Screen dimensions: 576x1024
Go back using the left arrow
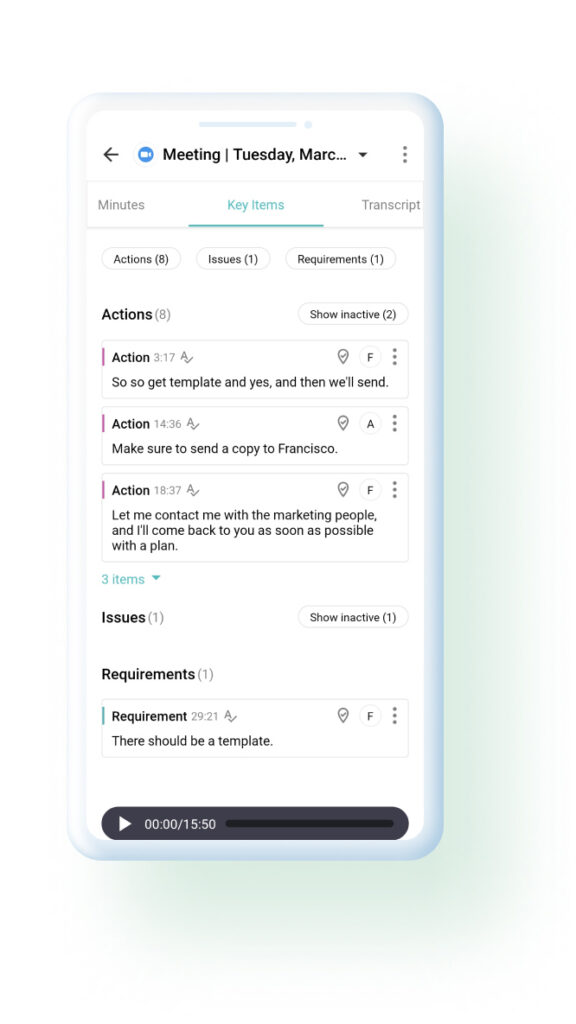pyautogui.click(x=111, y=155)
